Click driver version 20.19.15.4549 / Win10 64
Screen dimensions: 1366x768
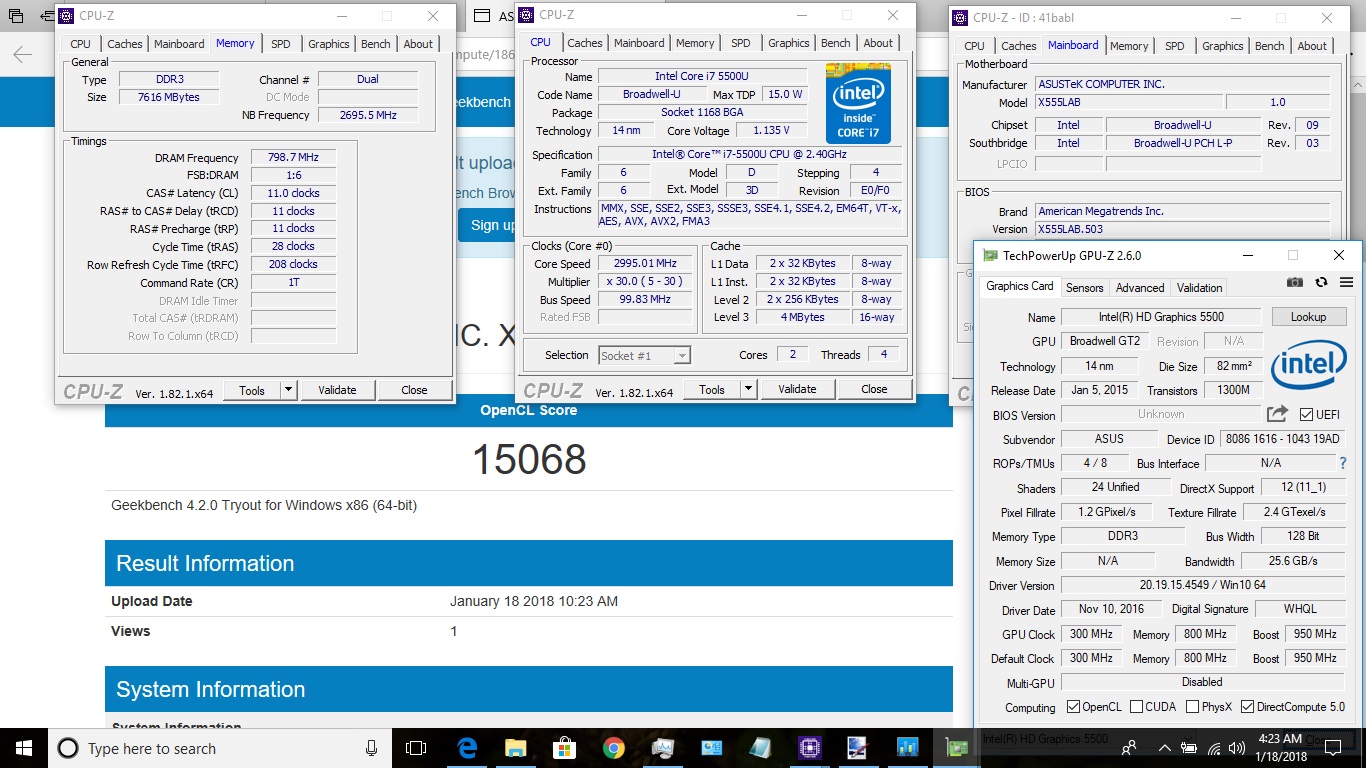[x=1202, y=585]
